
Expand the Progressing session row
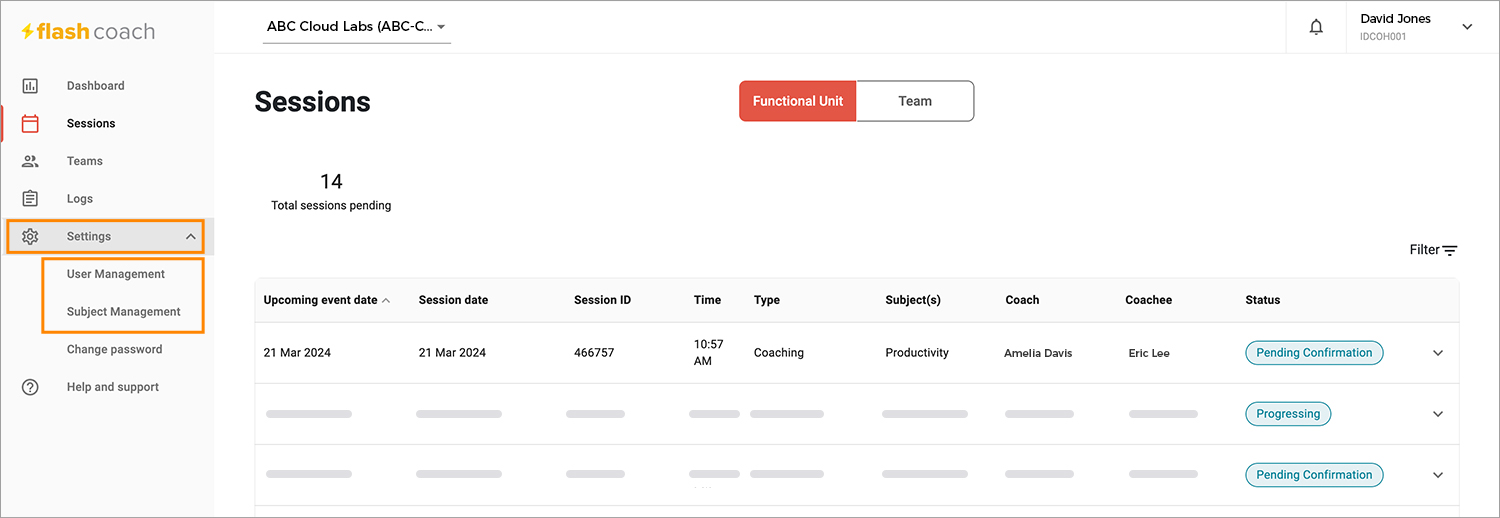point(1438,414)
